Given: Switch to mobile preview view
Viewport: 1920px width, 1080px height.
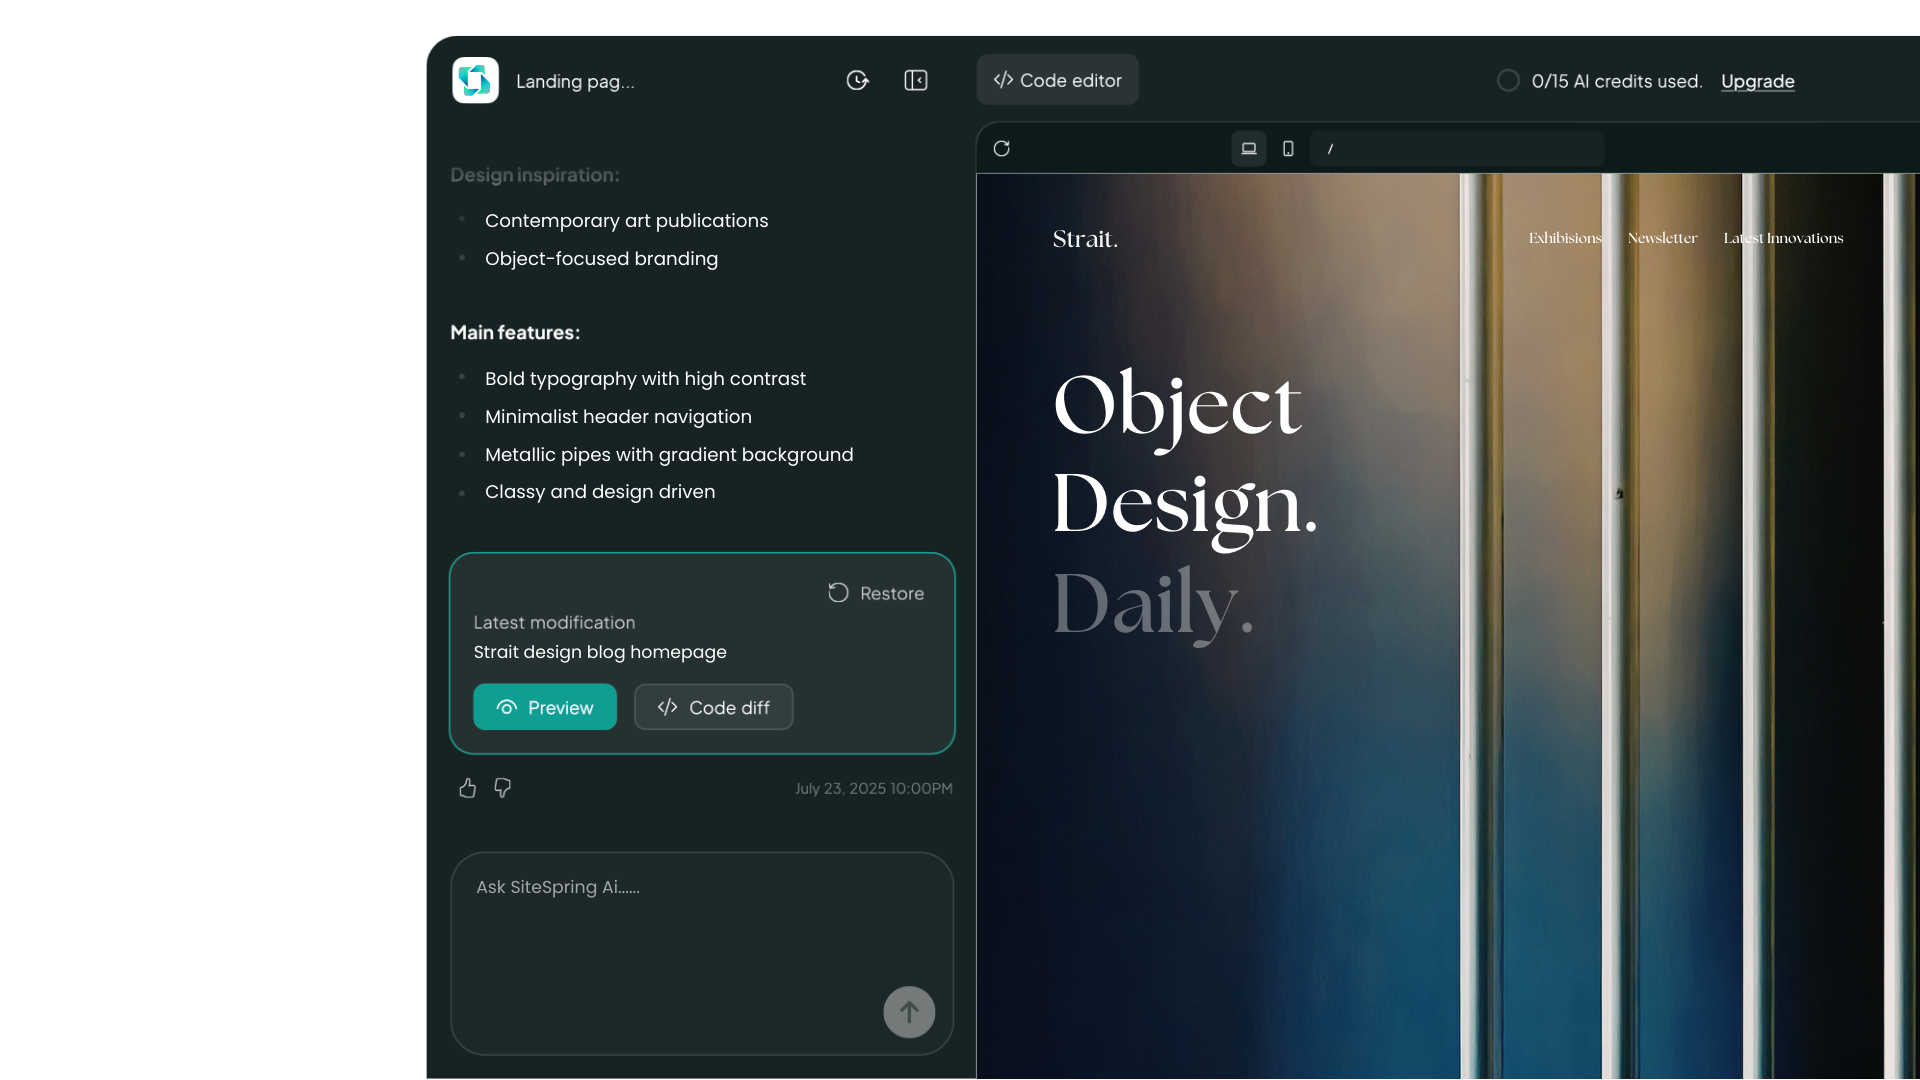Looking at the screenshot, I should point(1288,149).
